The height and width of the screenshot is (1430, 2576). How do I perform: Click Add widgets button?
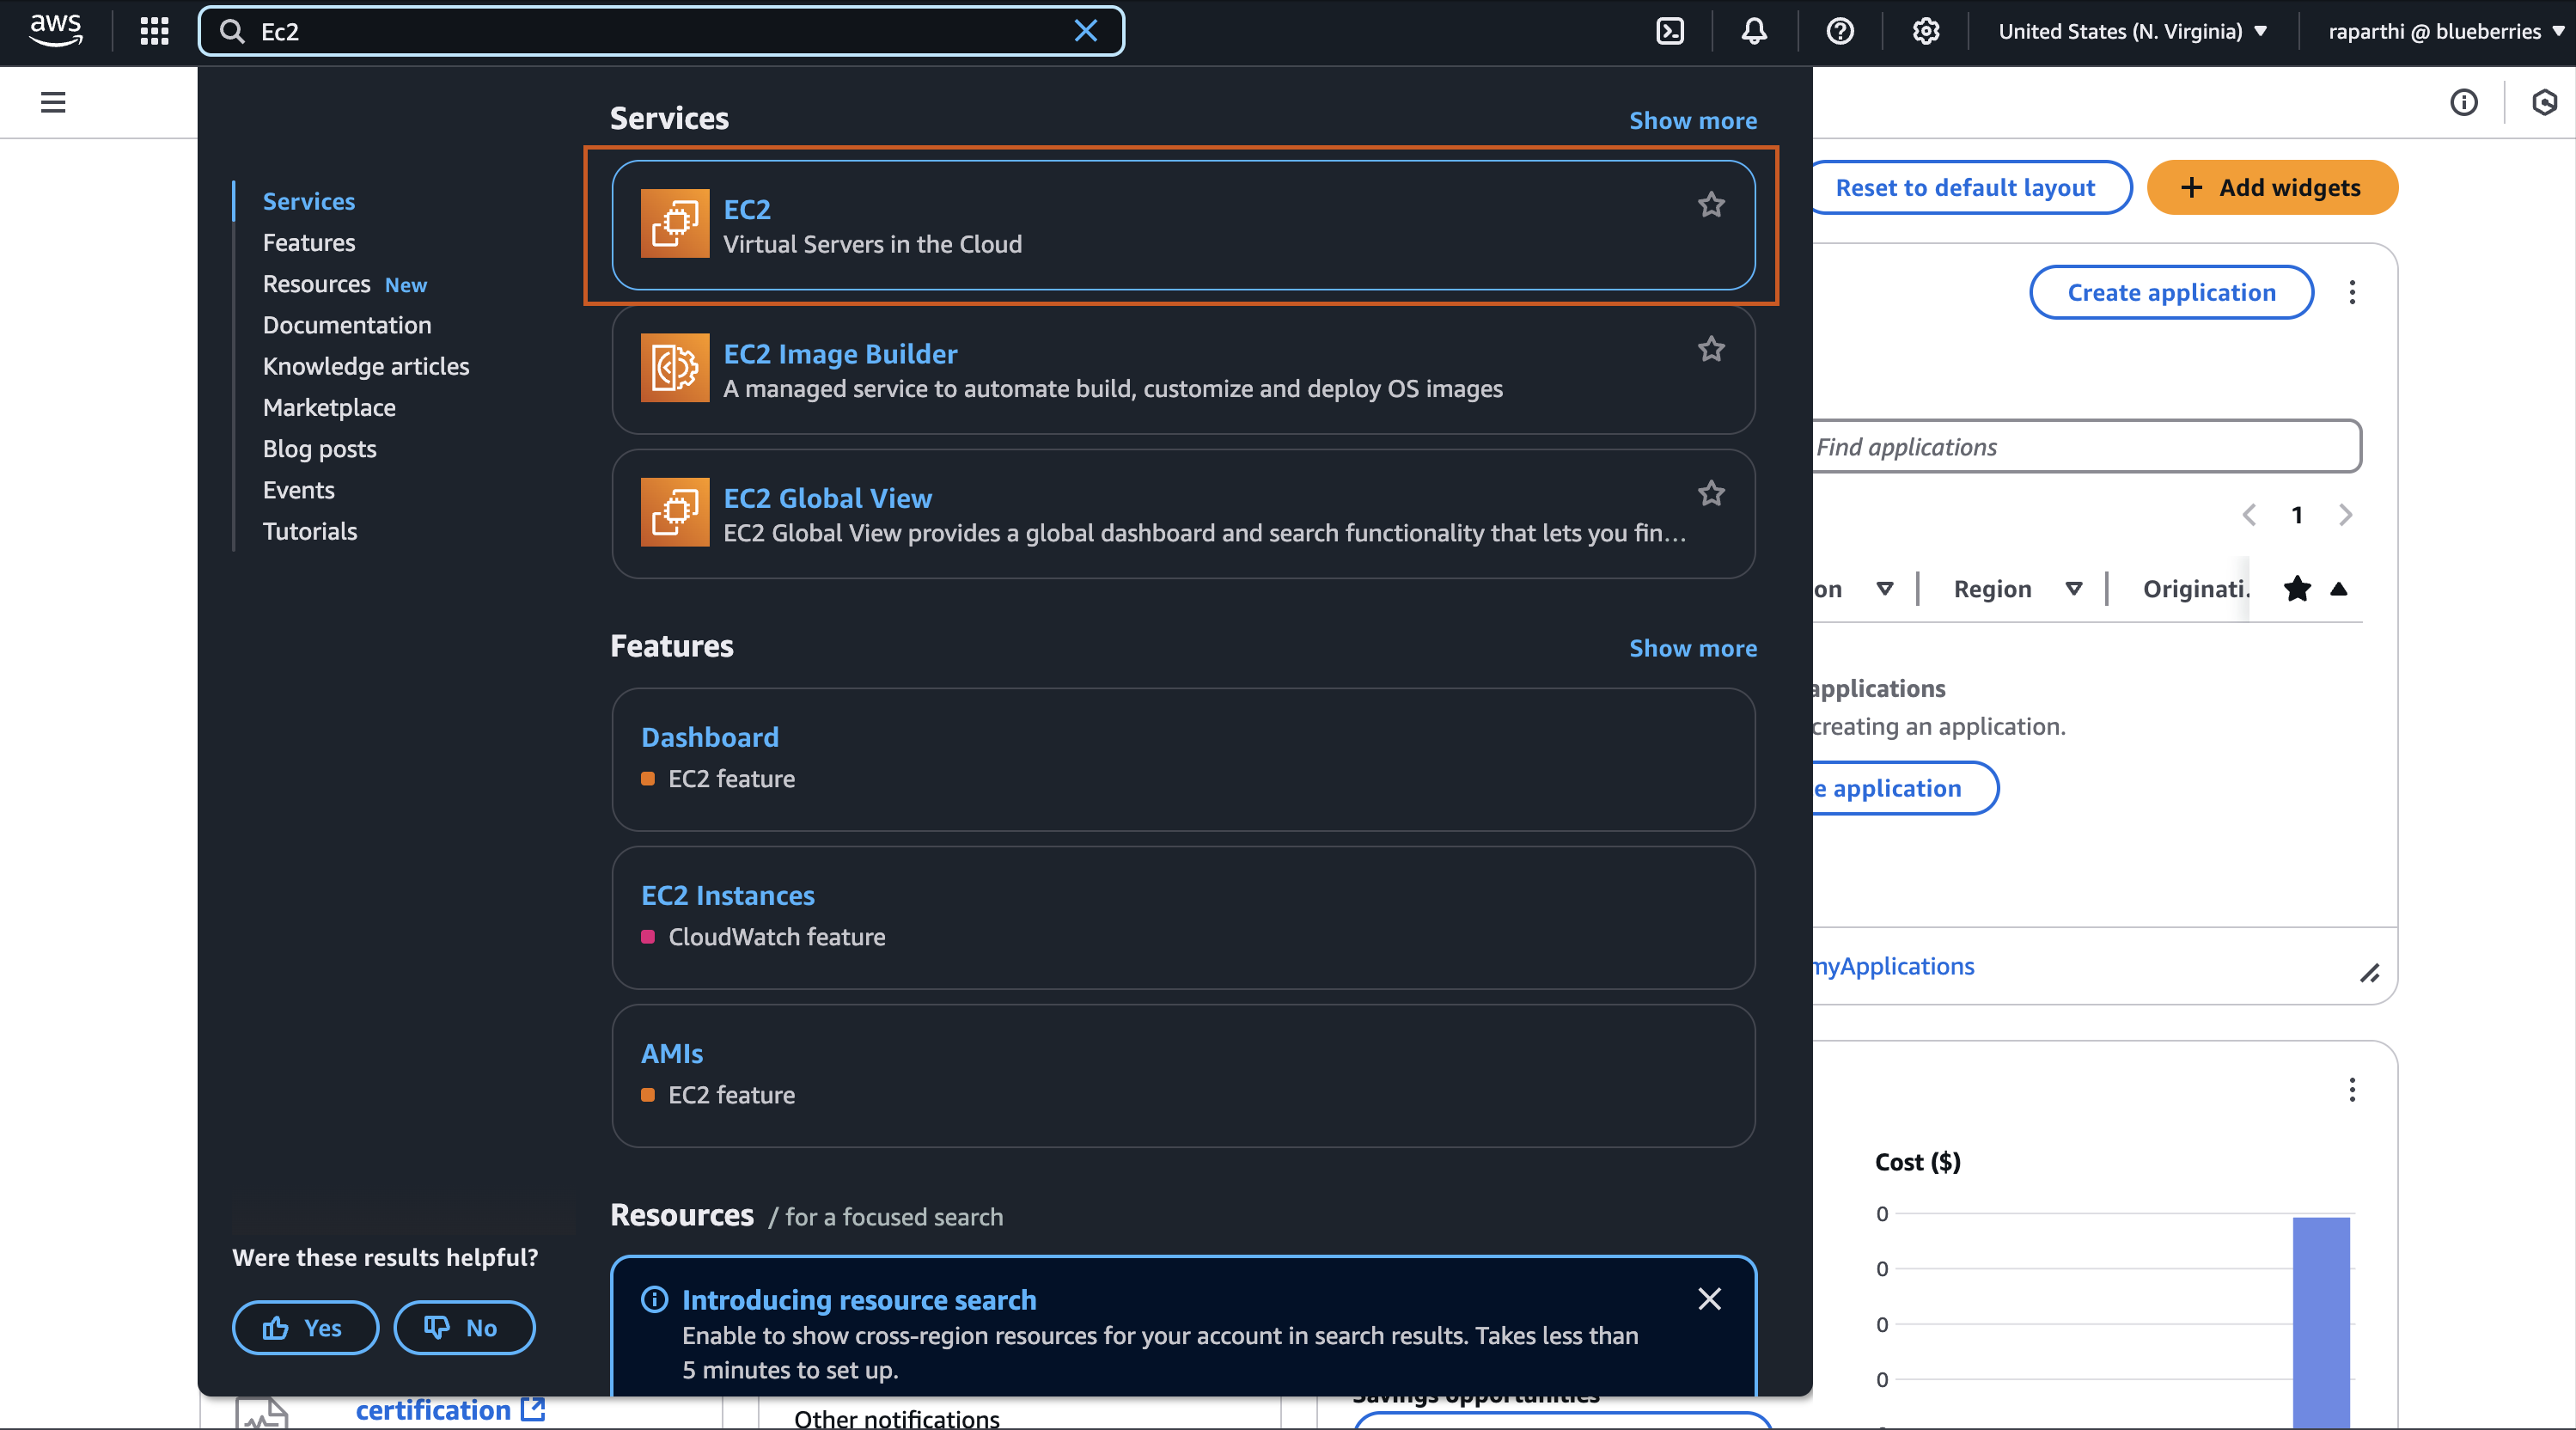coord(2272,187)
